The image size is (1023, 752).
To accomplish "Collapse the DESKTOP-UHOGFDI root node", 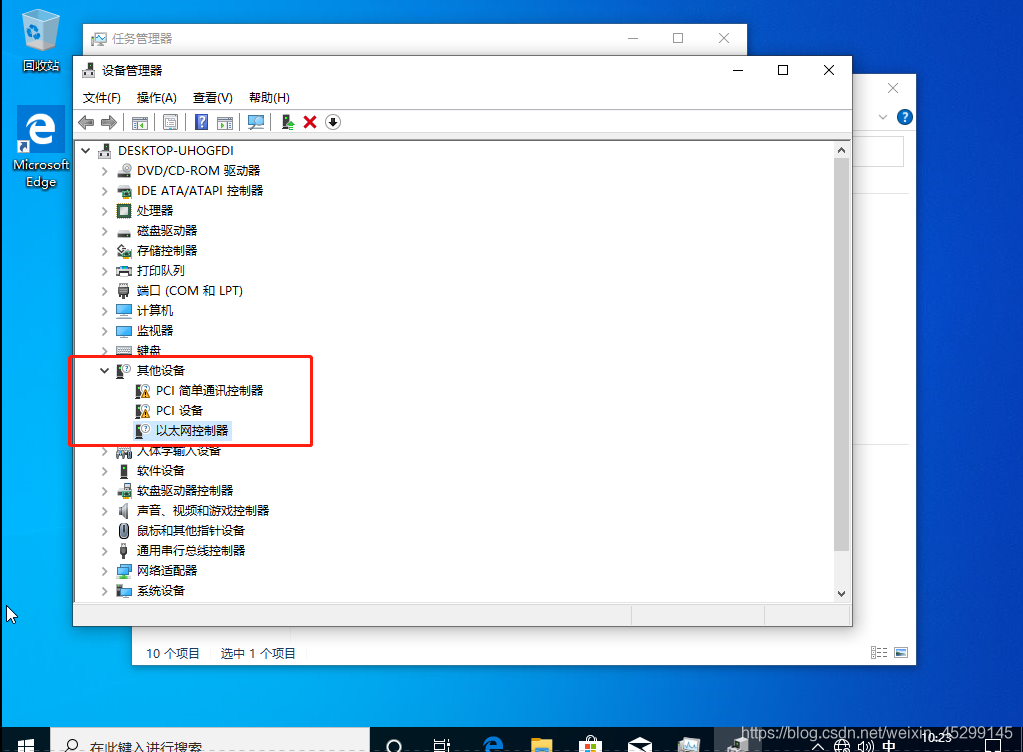I will [85, 151].
